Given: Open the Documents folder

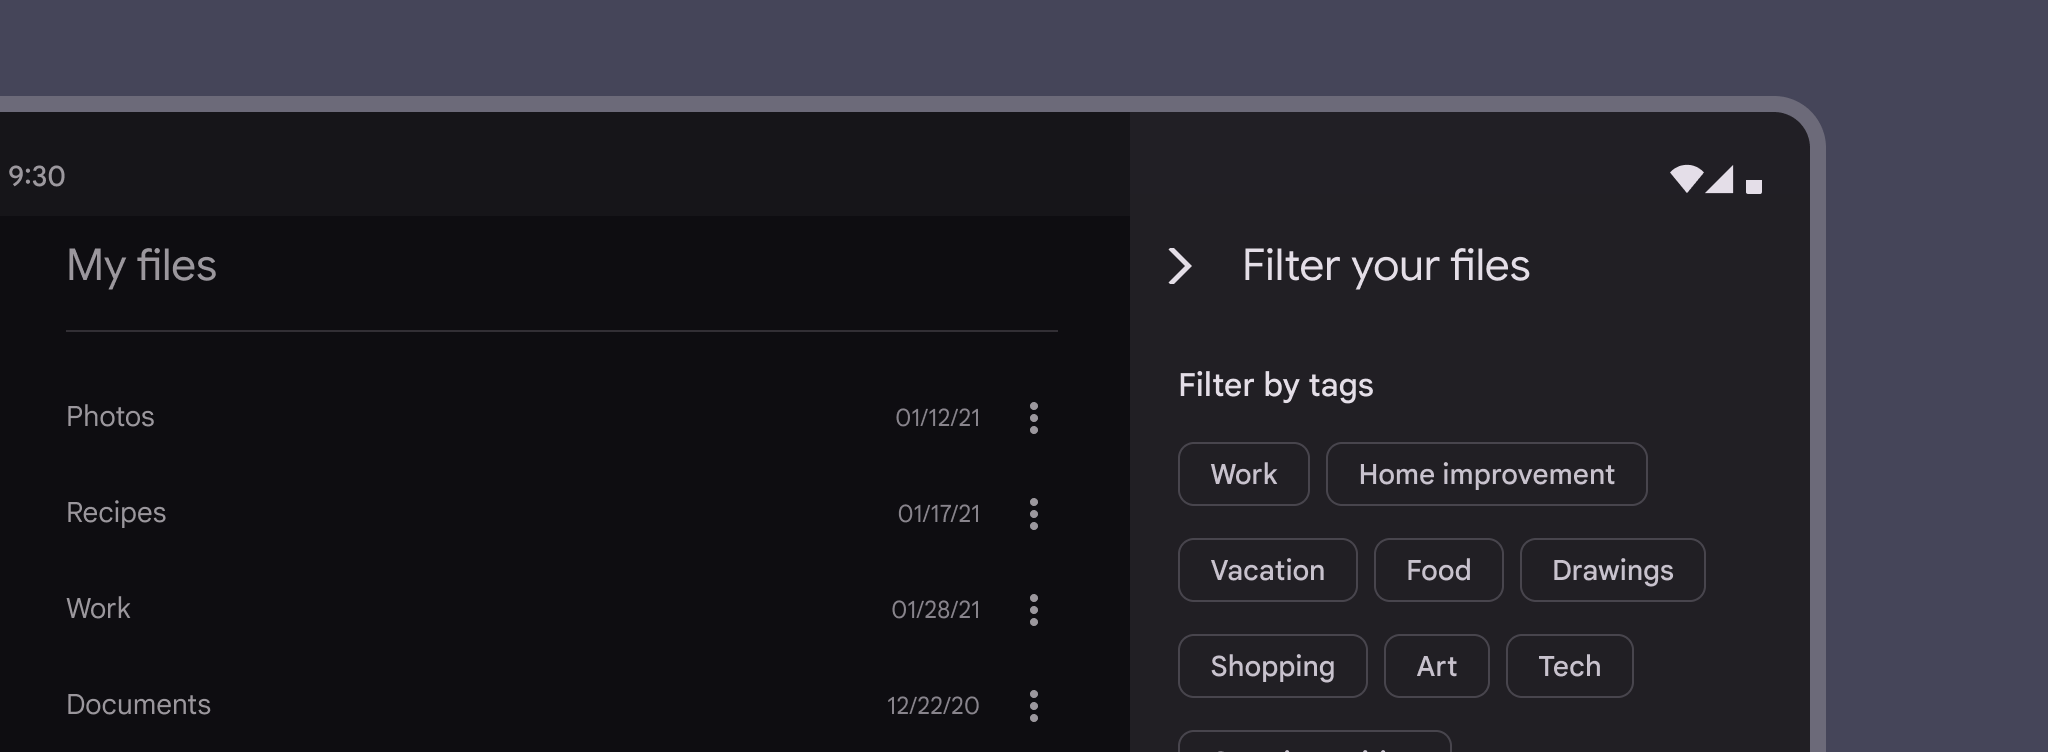Looking at the screenshot, I should click(139, 704).
